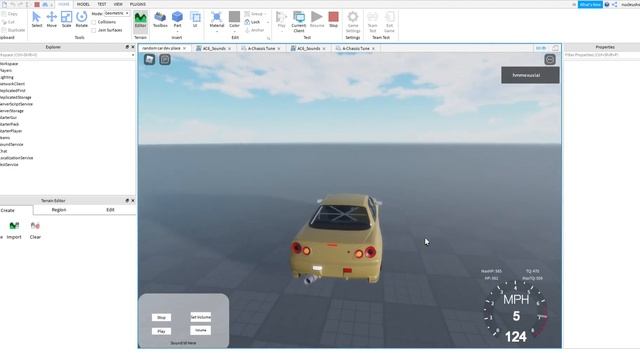640x360 pixels.
Task: Open the Toolbox panel
Action: point(160,20)
